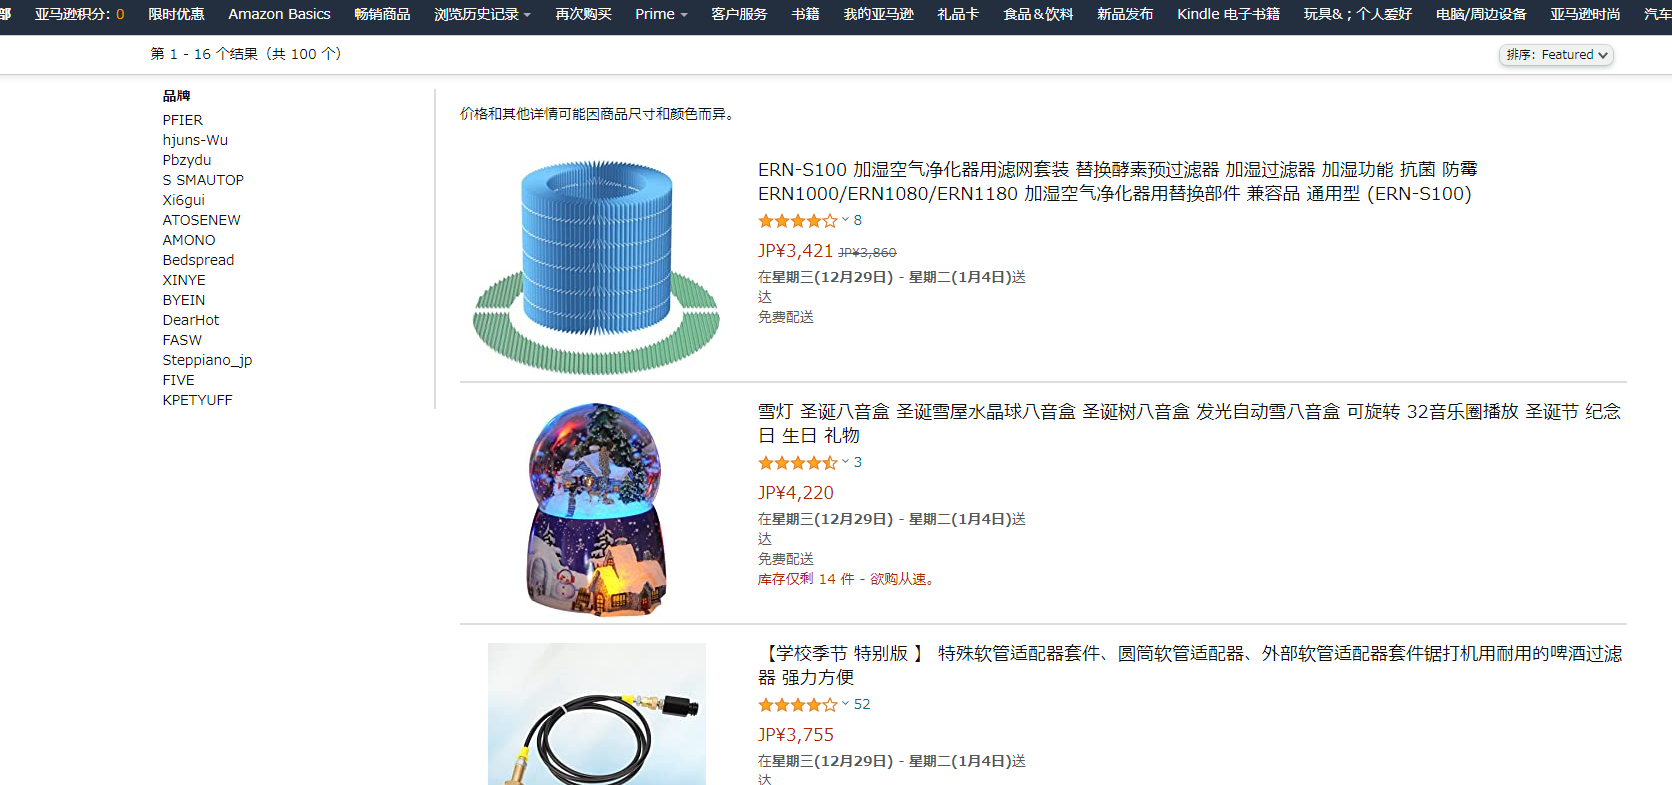Image resolution: width=1672 pixels, height=785 pixels.
Task: Filter by brand Steppiano_jp
Action: [207, 360]
